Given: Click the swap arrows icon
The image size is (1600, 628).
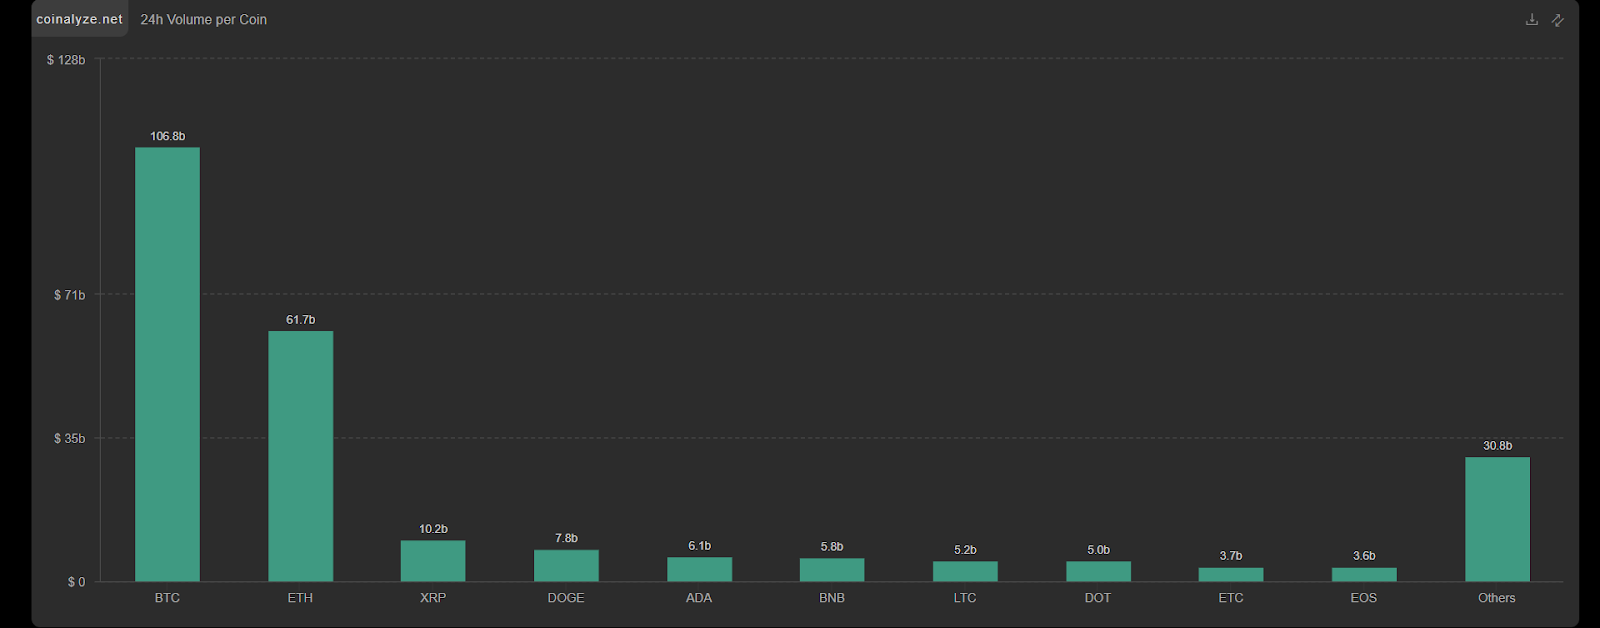Looking at the screenshot, I should pos(1557,20).
